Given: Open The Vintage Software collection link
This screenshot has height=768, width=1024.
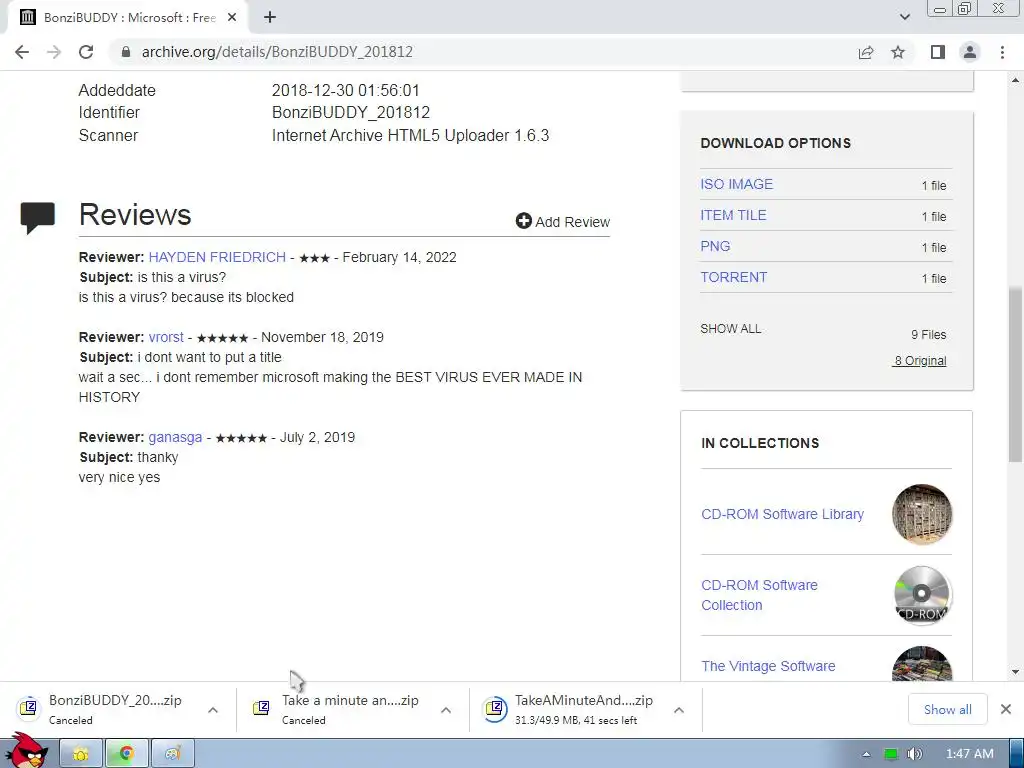Looking at the screenshot, I should click(768, 666).
